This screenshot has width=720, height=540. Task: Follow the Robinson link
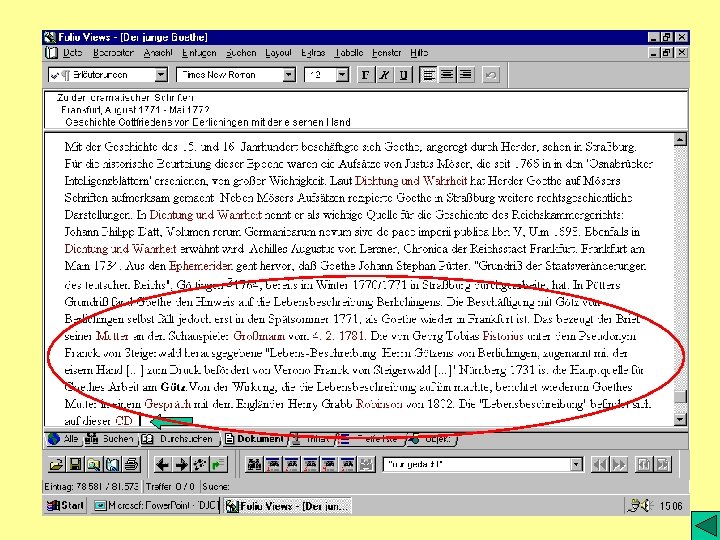379,404
